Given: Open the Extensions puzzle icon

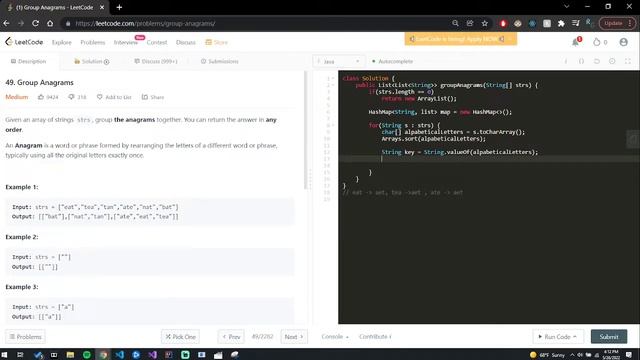Looking at the screenshot, I should (x=561, y=23).
